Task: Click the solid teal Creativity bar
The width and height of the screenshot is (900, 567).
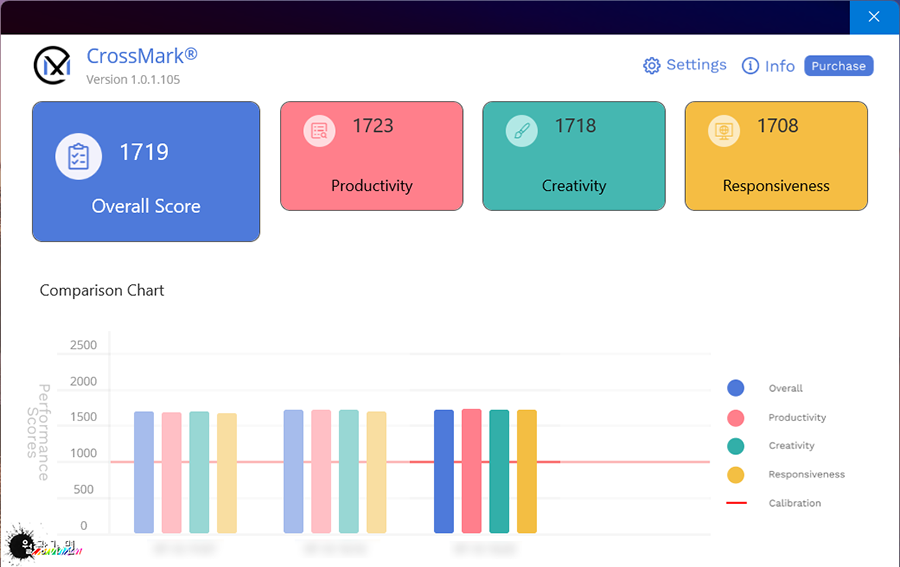Action: 499,471
